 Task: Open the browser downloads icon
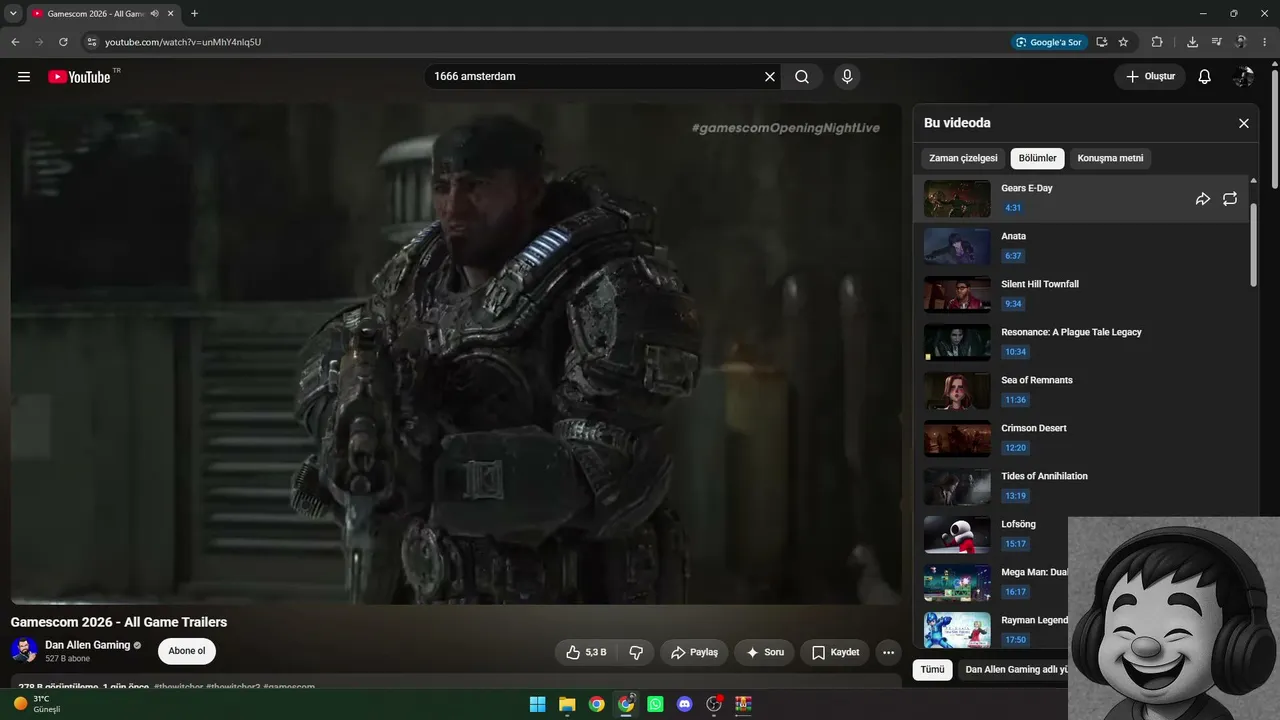[1192, 42]
